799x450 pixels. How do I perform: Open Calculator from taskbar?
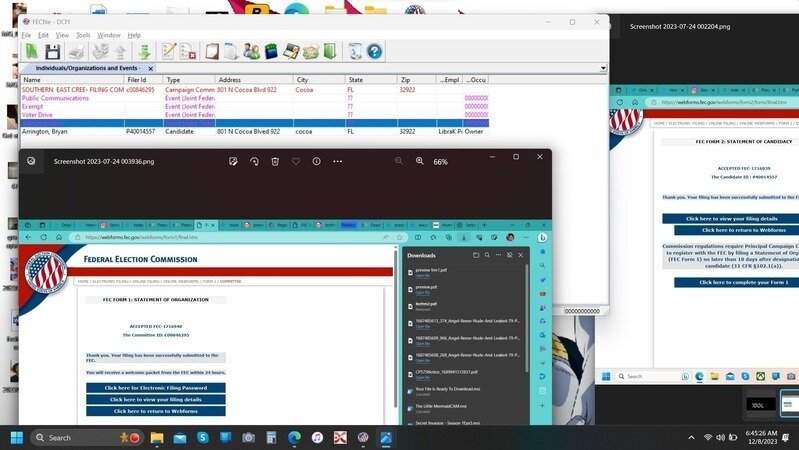(x=271, y=438)
